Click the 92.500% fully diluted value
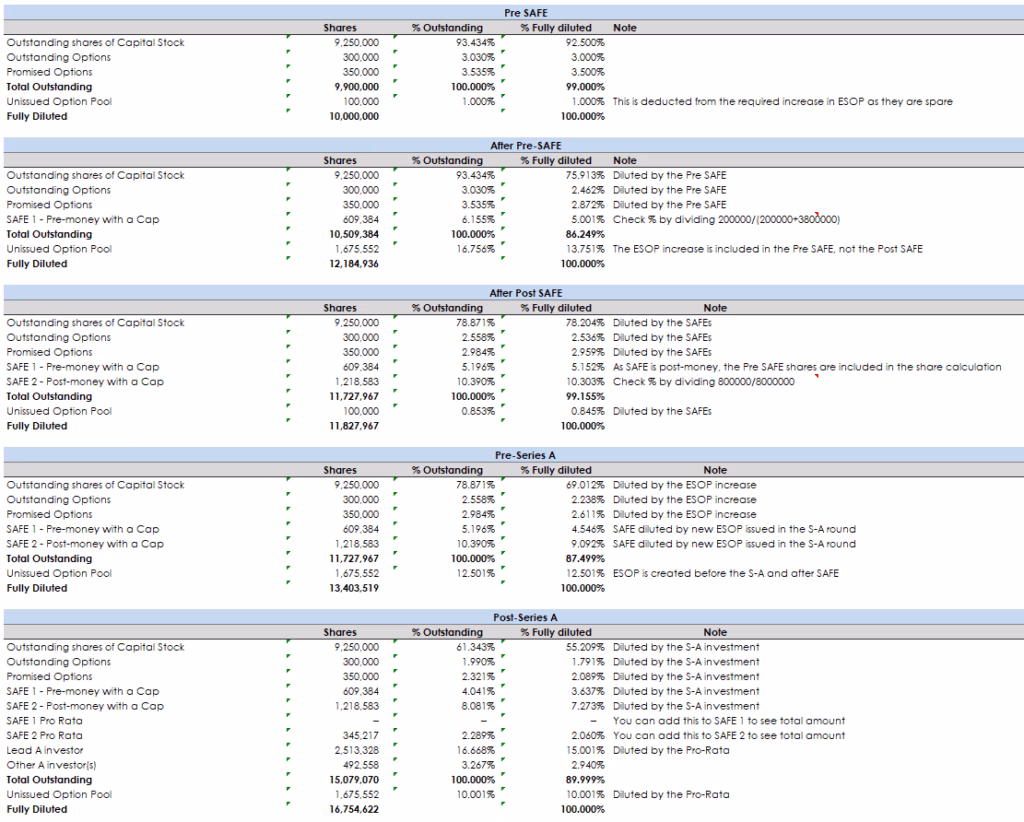This screenshot has height=822, width=1024. [584, 42]
